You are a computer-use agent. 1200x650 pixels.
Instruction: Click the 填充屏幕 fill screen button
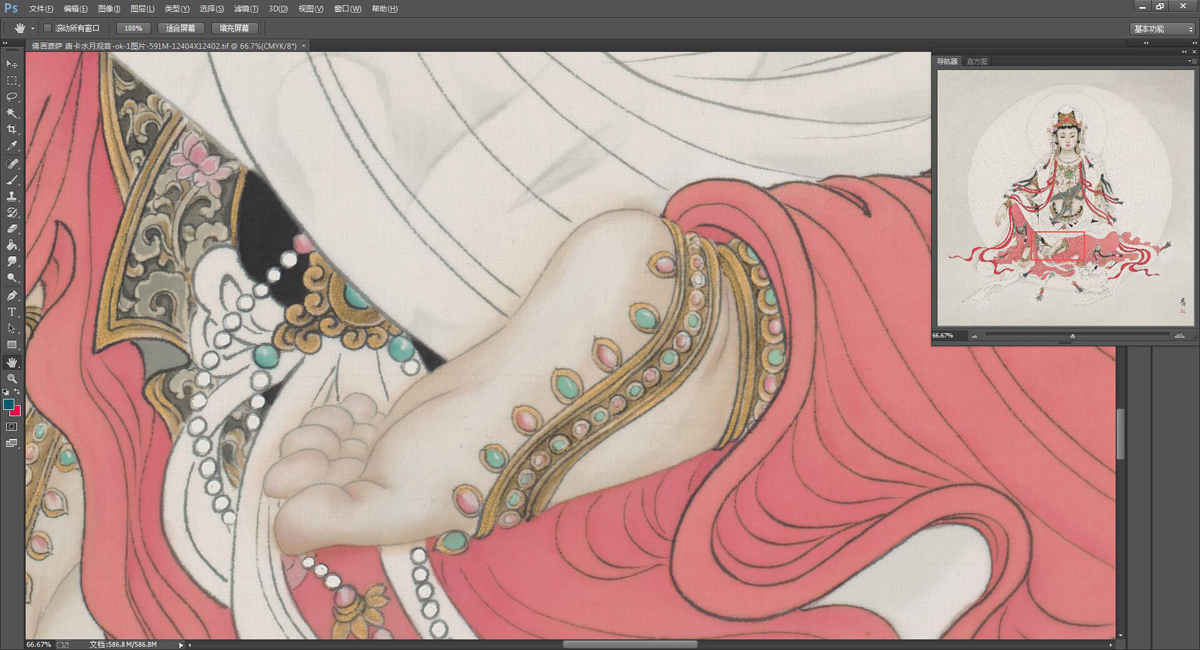235,28
